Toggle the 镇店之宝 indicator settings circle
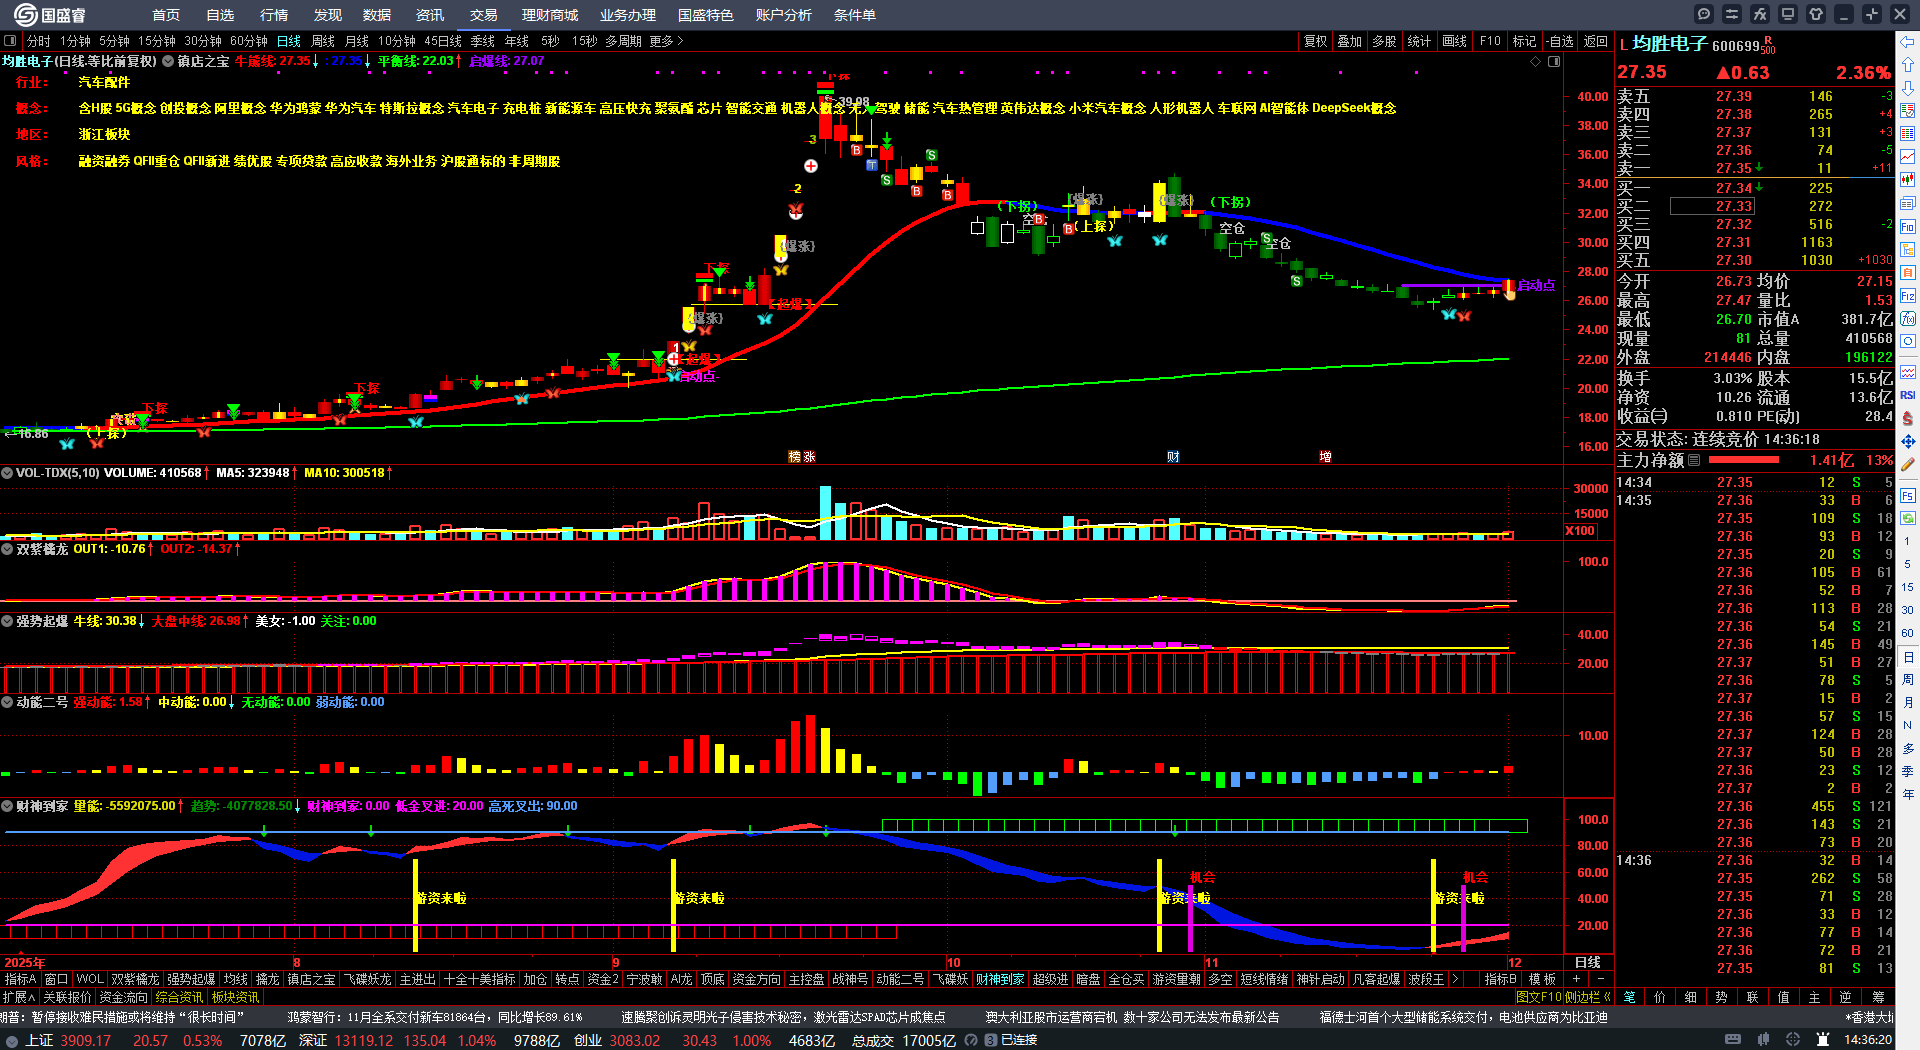1920x1050 pixels. tap(168, 61)
